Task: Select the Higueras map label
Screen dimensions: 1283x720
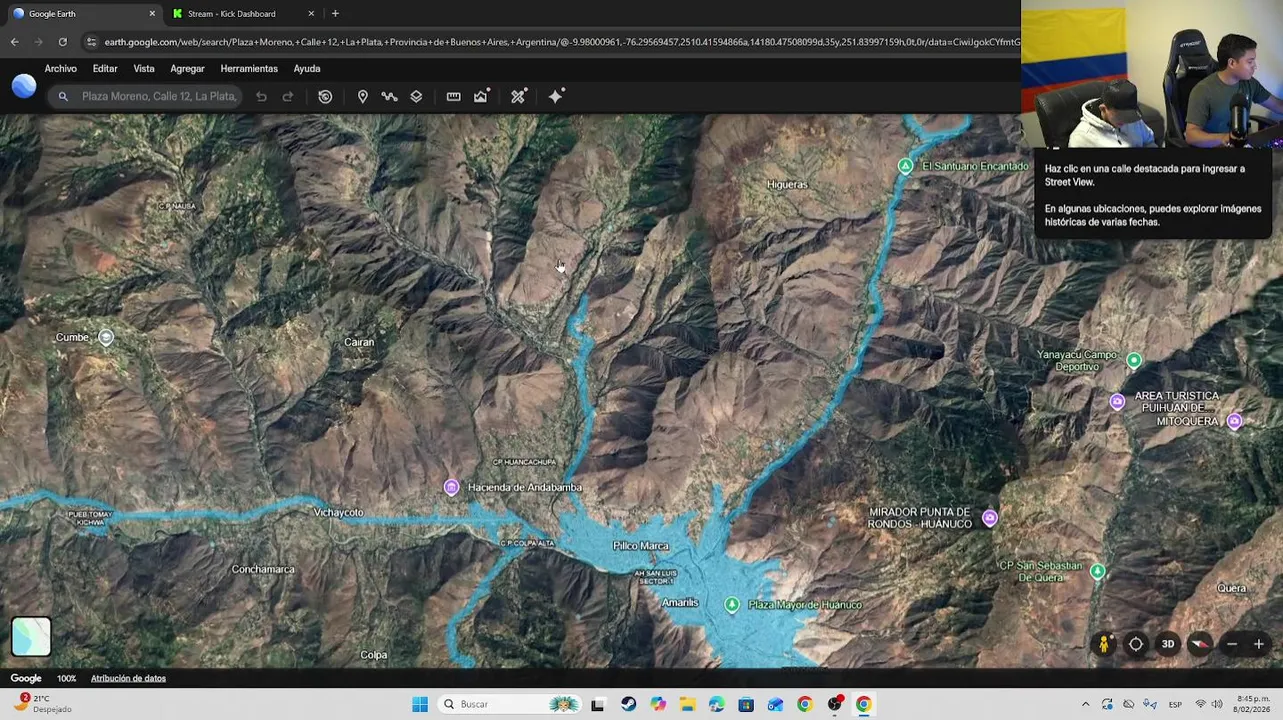Action: (x=787, y=185)
